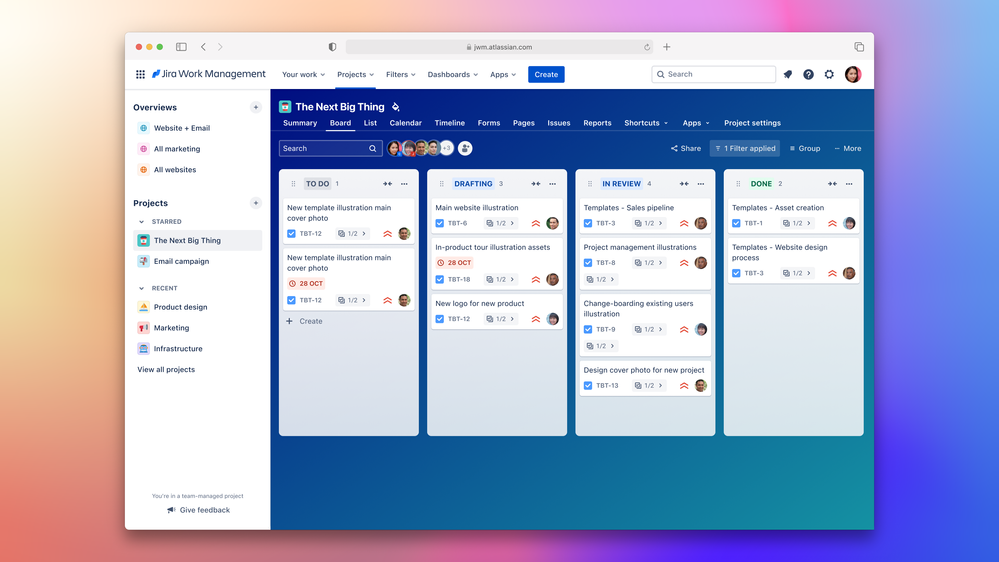Open DONE column more options

coord(849,184)
